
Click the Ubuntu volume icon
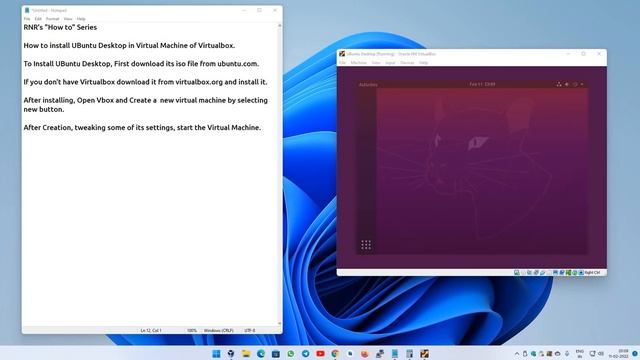point(567,84)
